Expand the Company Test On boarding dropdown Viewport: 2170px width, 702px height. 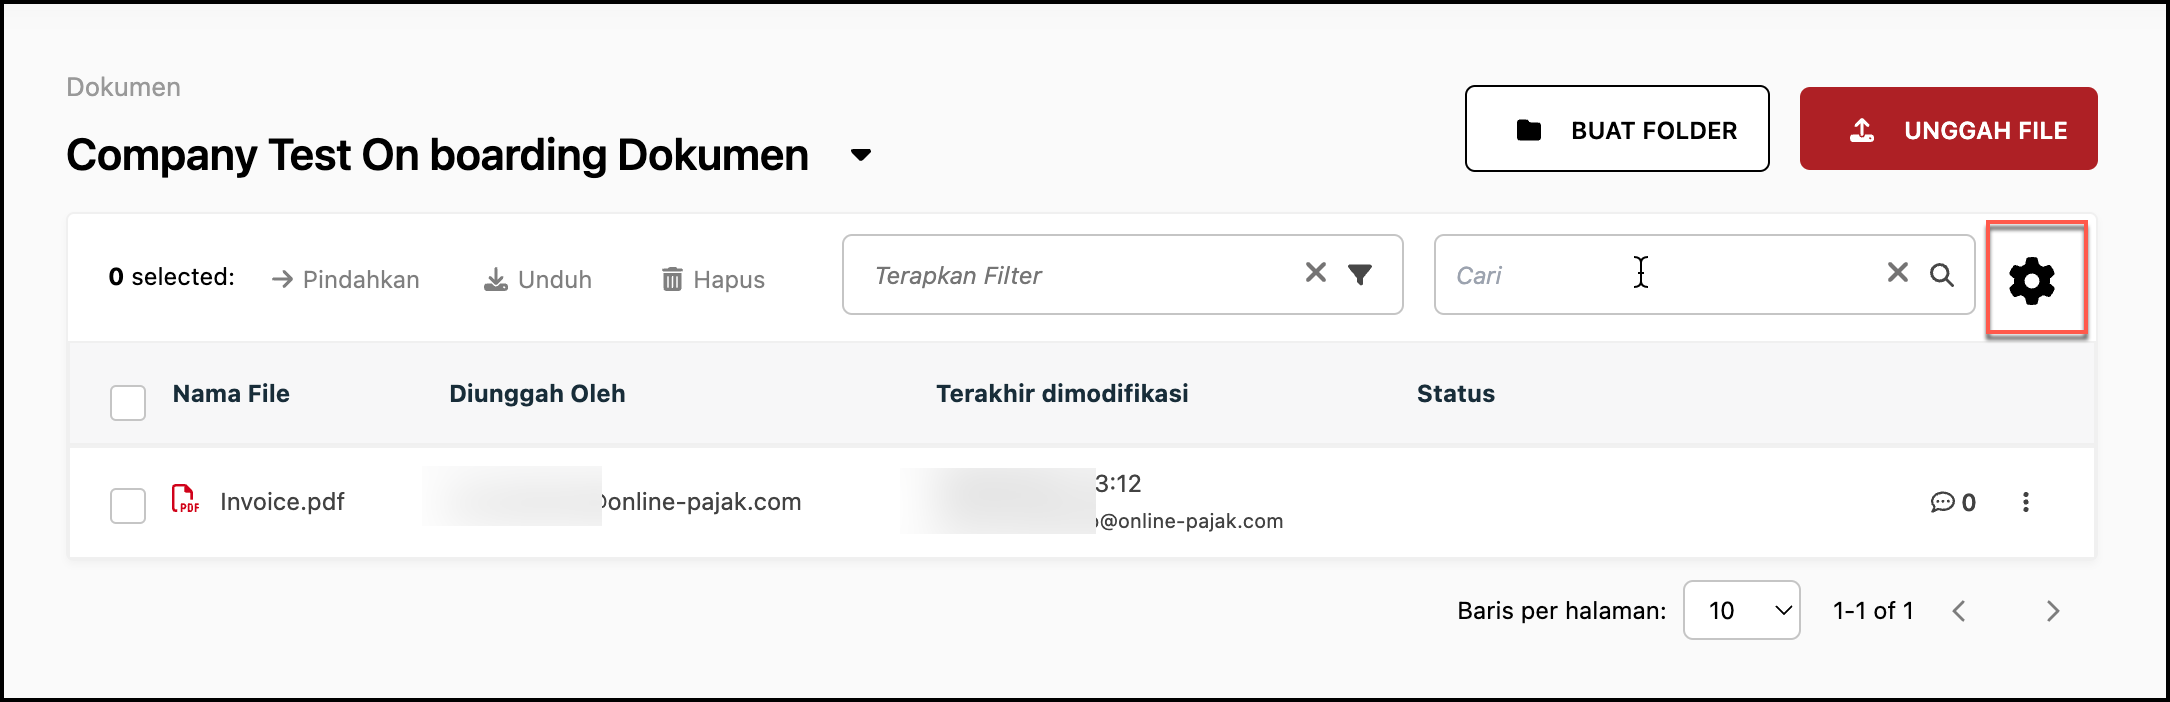[860, 155]
